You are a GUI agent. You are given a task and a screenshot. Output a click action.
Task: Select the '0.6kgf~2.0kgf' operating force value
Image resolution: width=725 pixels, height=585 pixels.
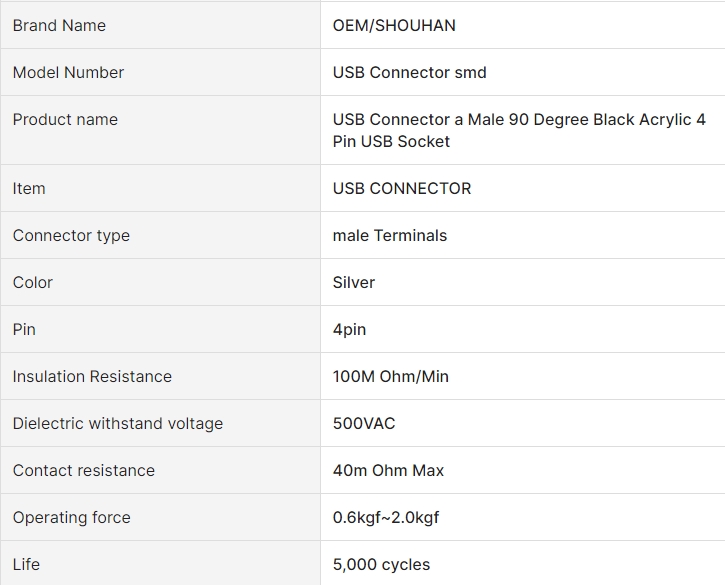[386, 517]
